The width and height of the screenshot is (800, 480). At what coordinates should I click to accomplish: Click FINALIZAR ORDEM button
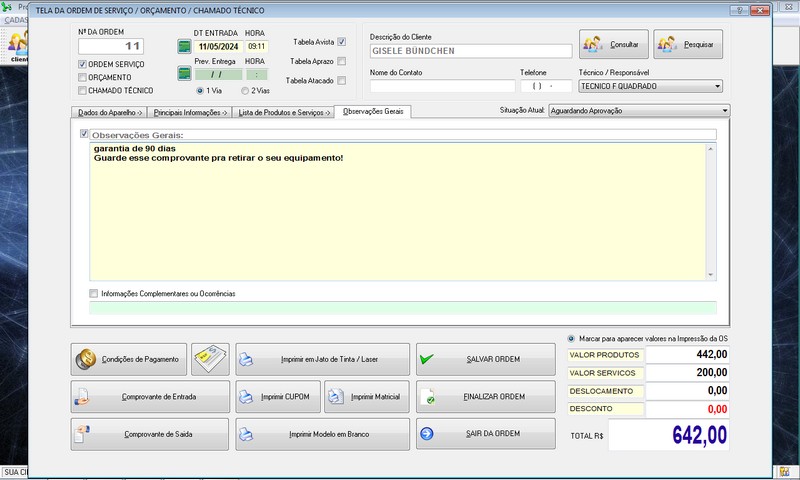(486, 397)
